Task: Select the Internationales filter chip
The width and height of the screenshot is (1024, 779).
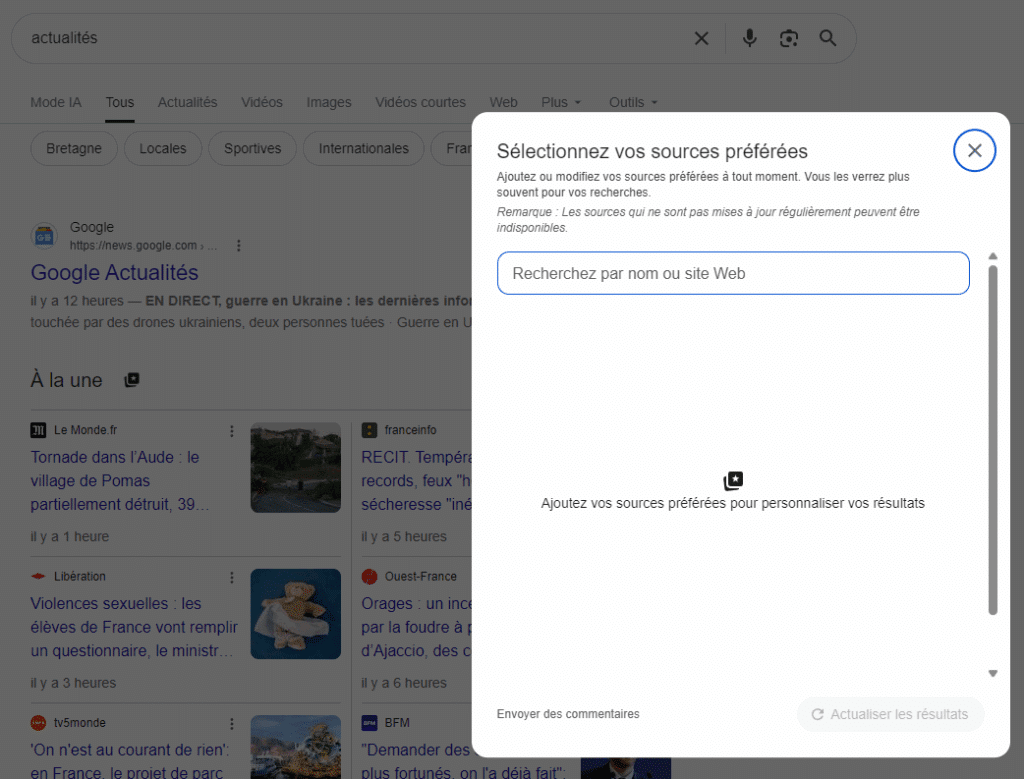Action: pos(364,149)
